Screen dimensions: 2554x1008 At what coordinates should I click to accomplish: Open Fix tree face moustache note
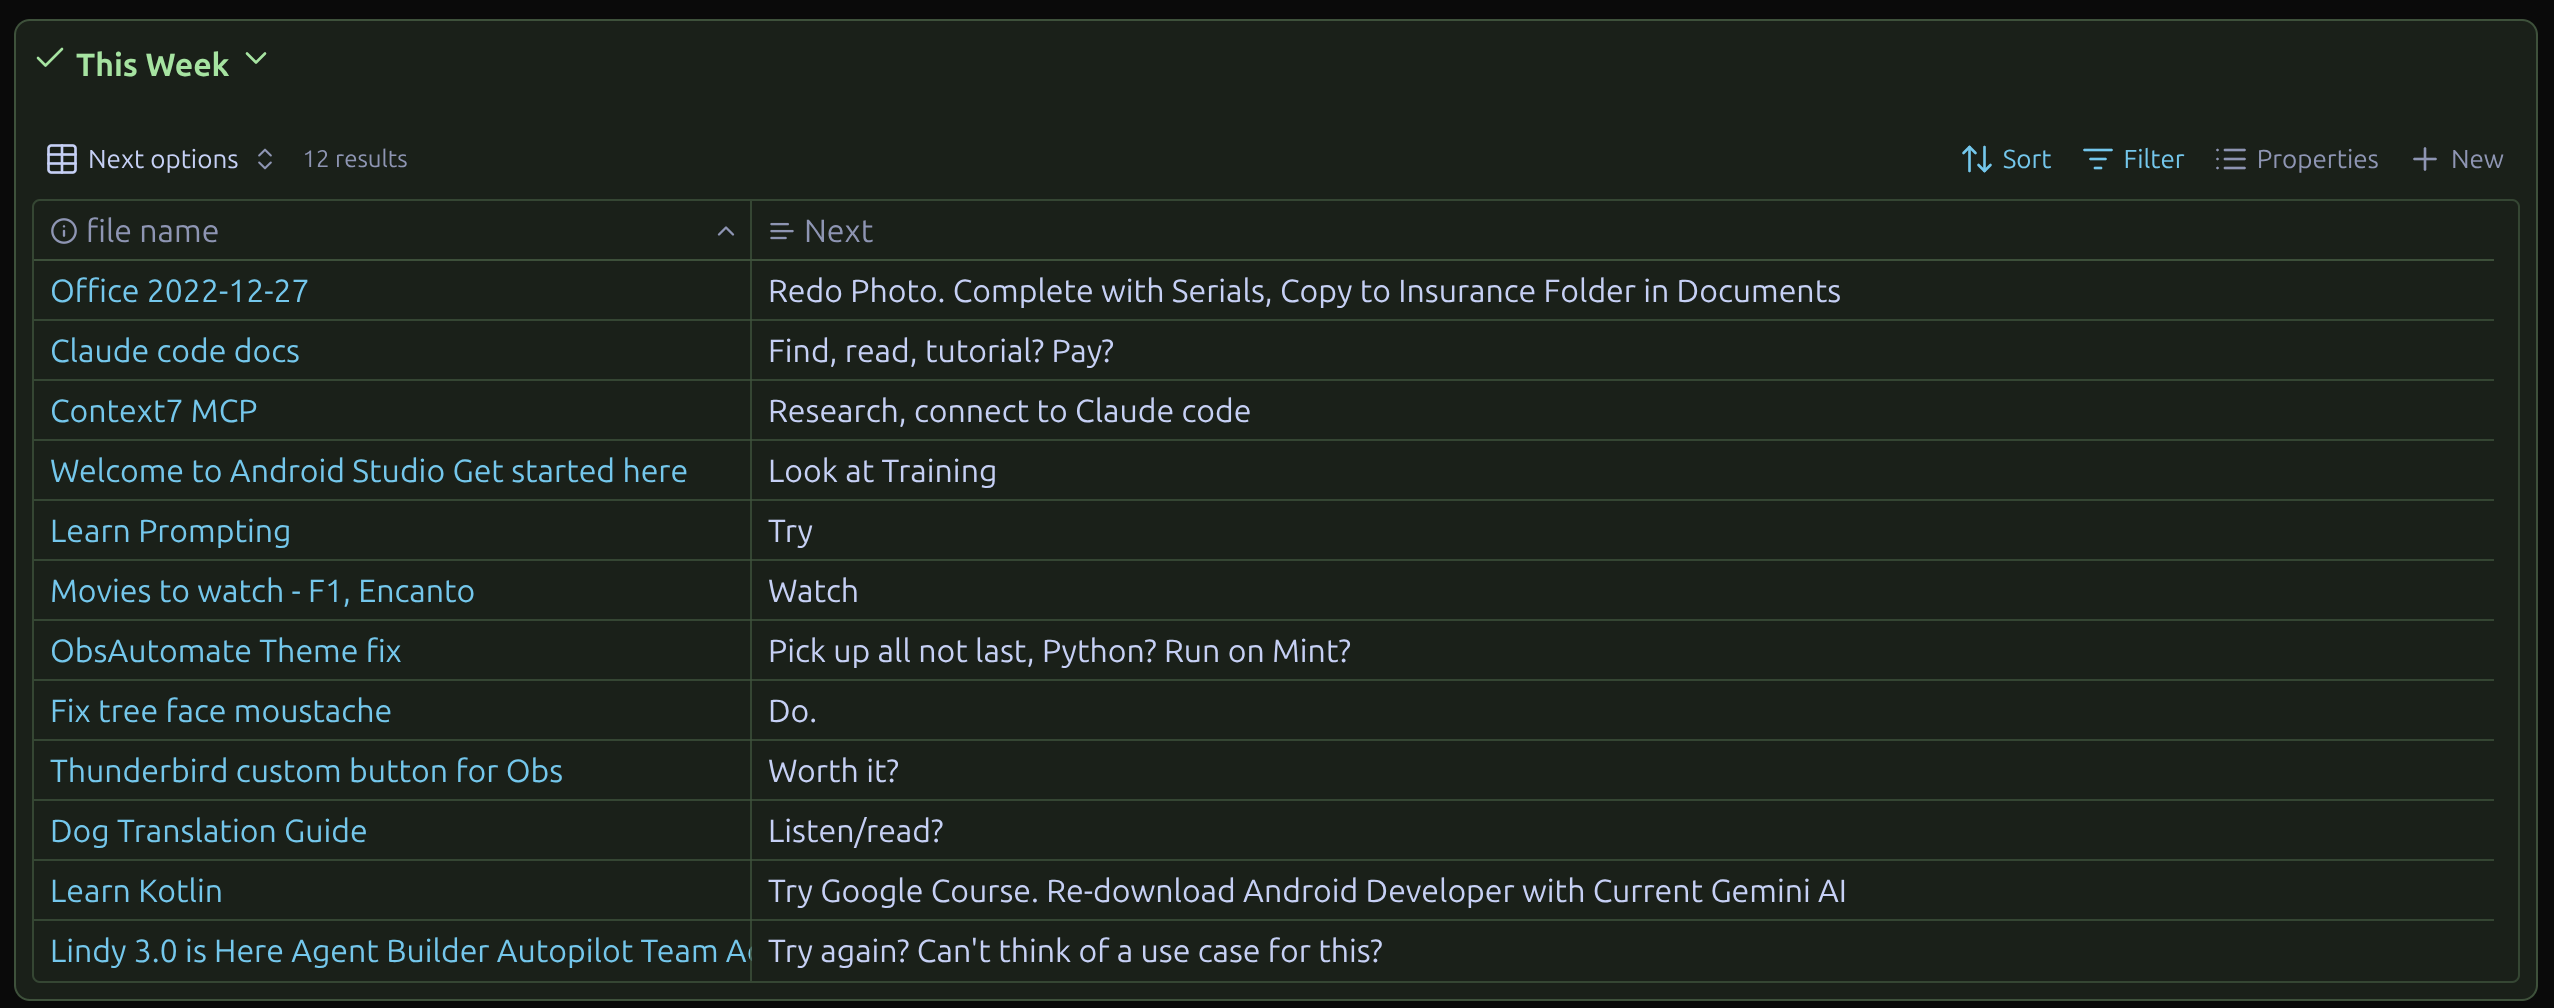click(x=221, y=711)
